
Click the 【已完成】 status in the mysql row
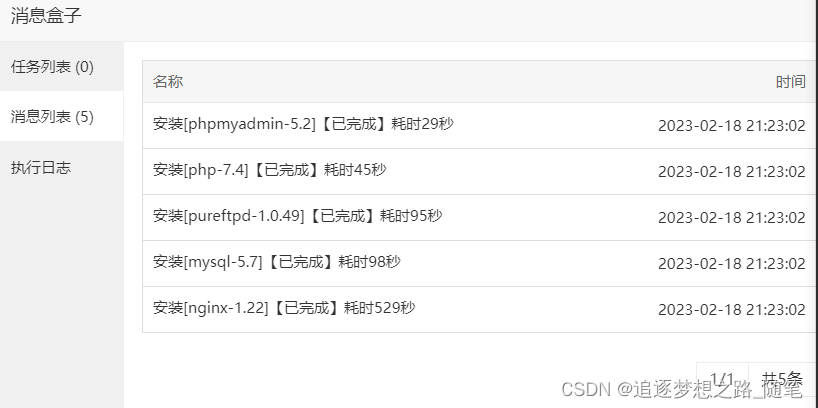click(x=299, y=262)
